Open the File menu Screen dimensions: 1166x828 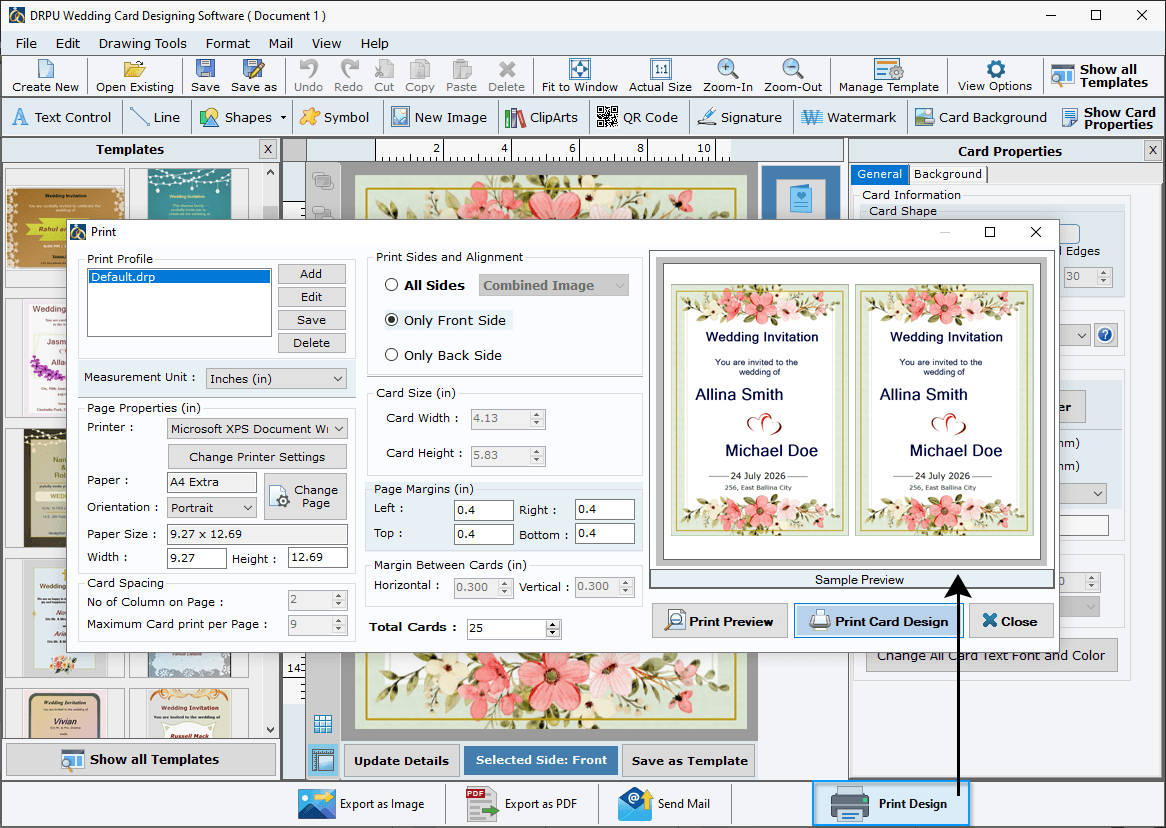point(26,43)
